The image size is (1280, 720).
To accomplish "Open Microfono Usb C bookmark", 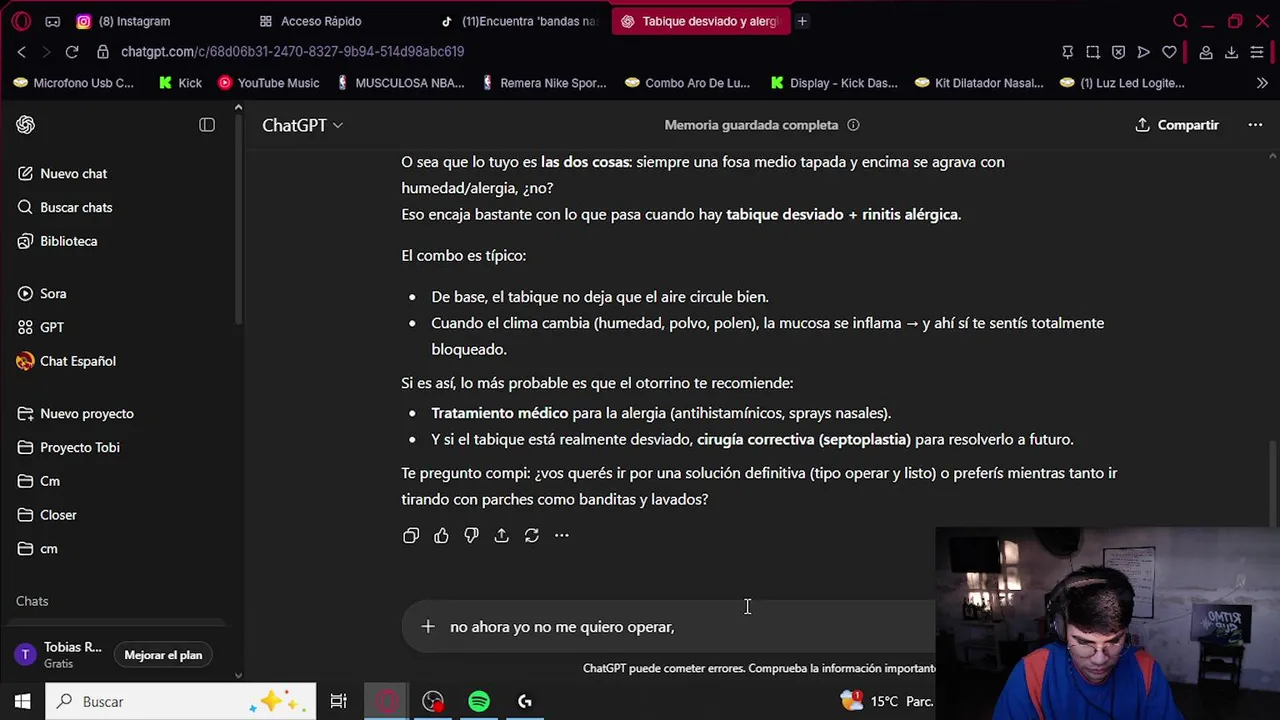I will [x=73, y=83].
